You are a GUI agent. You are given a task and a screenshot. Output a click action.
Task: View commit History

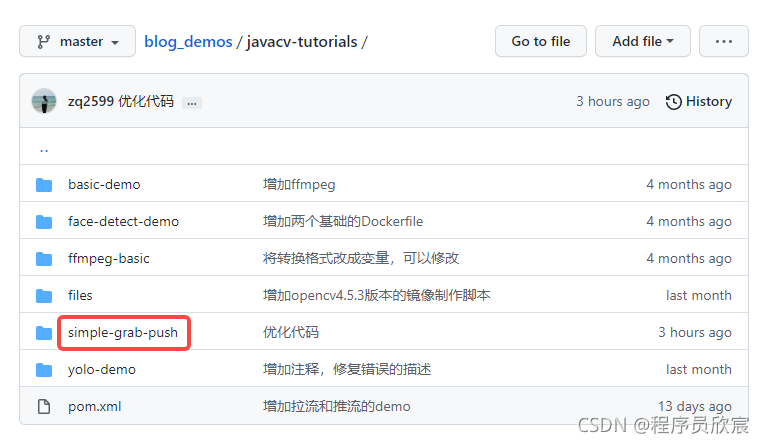point(699,101)
